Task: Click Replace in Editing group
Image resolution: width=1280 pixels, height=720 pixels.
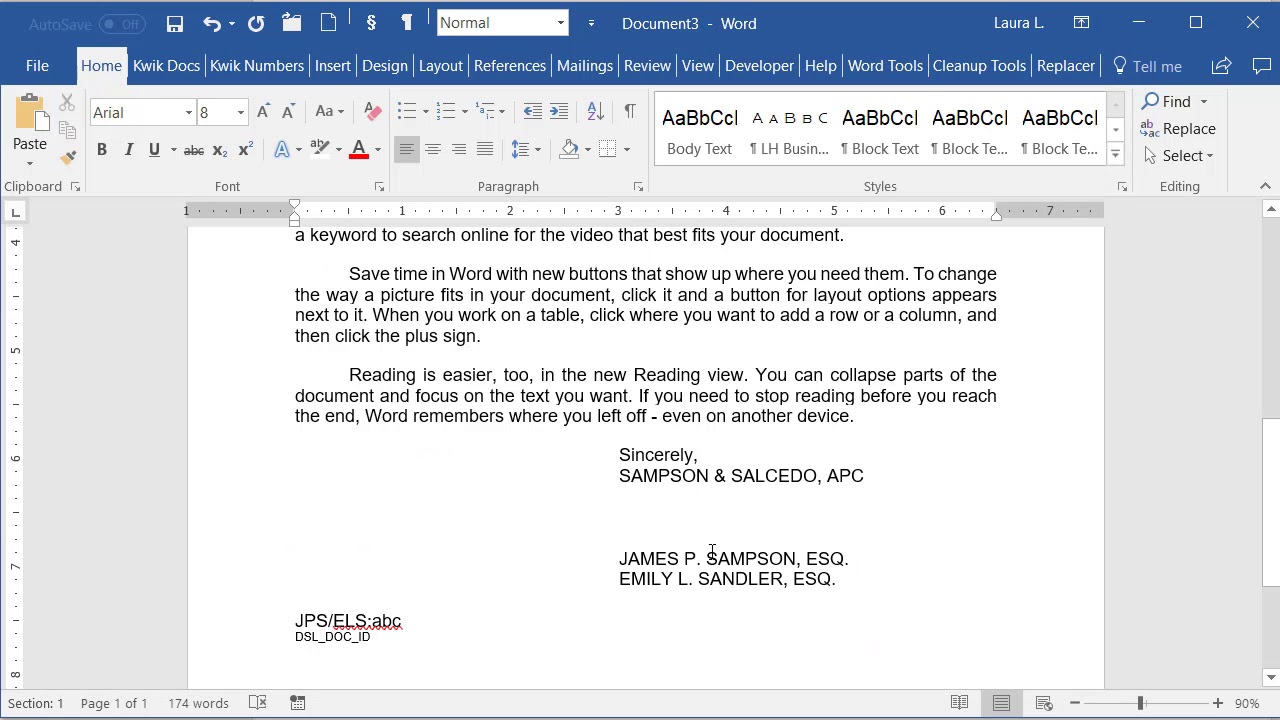Action: pos(1179,129)
